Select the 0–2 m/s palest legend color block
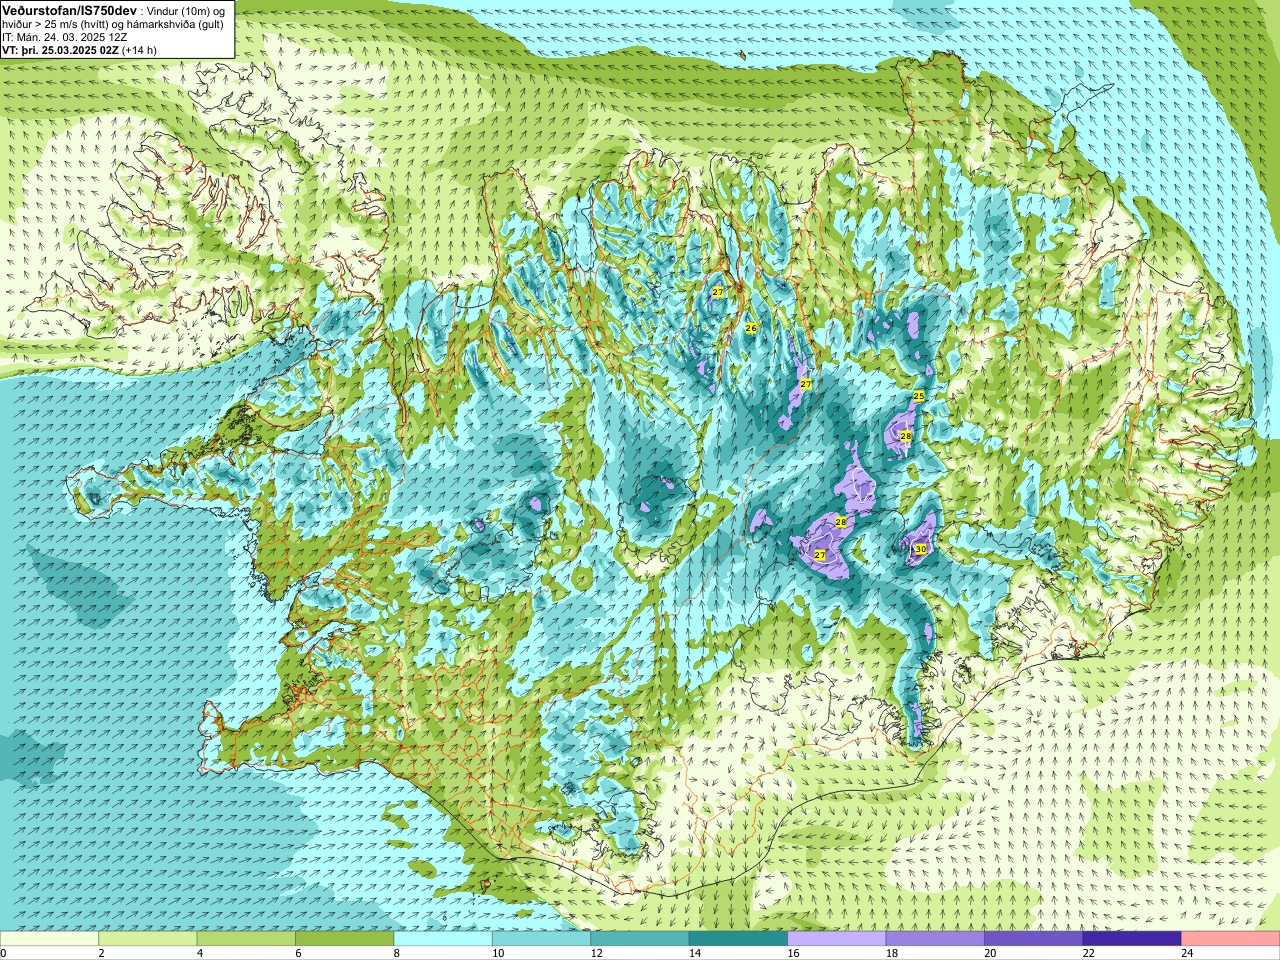The image size is (1280, 960). (49, 939)
